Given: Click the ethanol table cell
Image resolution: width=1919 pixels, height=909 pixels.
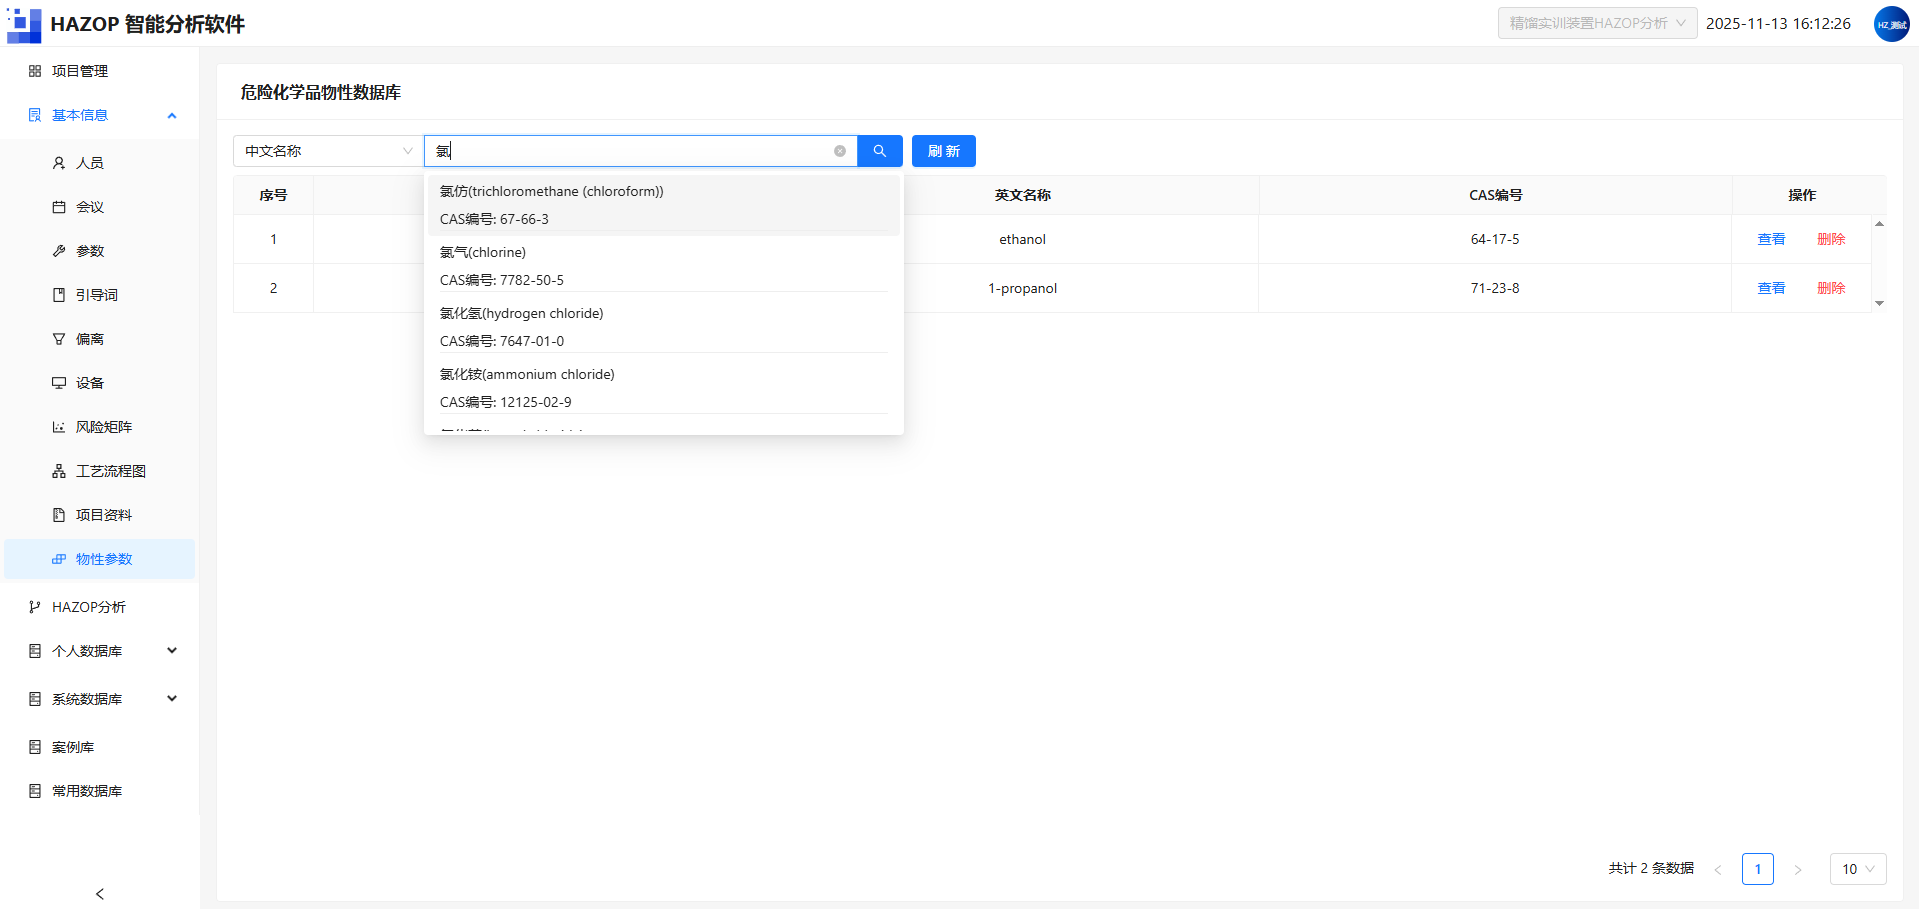Looking at the screenshot, I should click(1022, 239).
